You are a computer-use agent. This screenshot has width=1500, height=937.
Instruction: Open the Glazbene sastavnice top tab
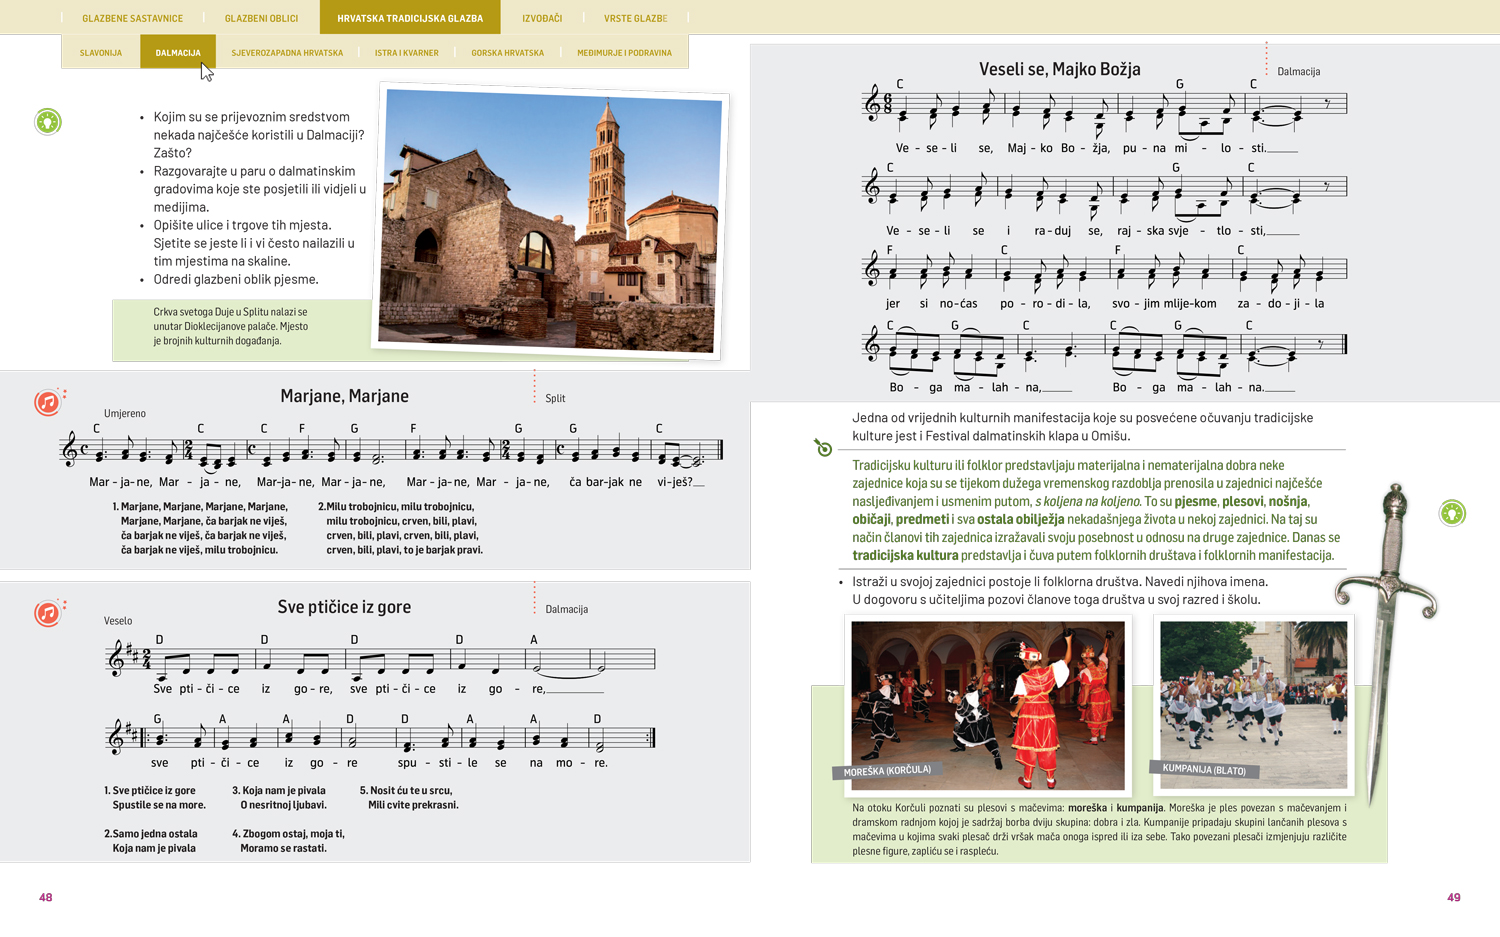132,18
